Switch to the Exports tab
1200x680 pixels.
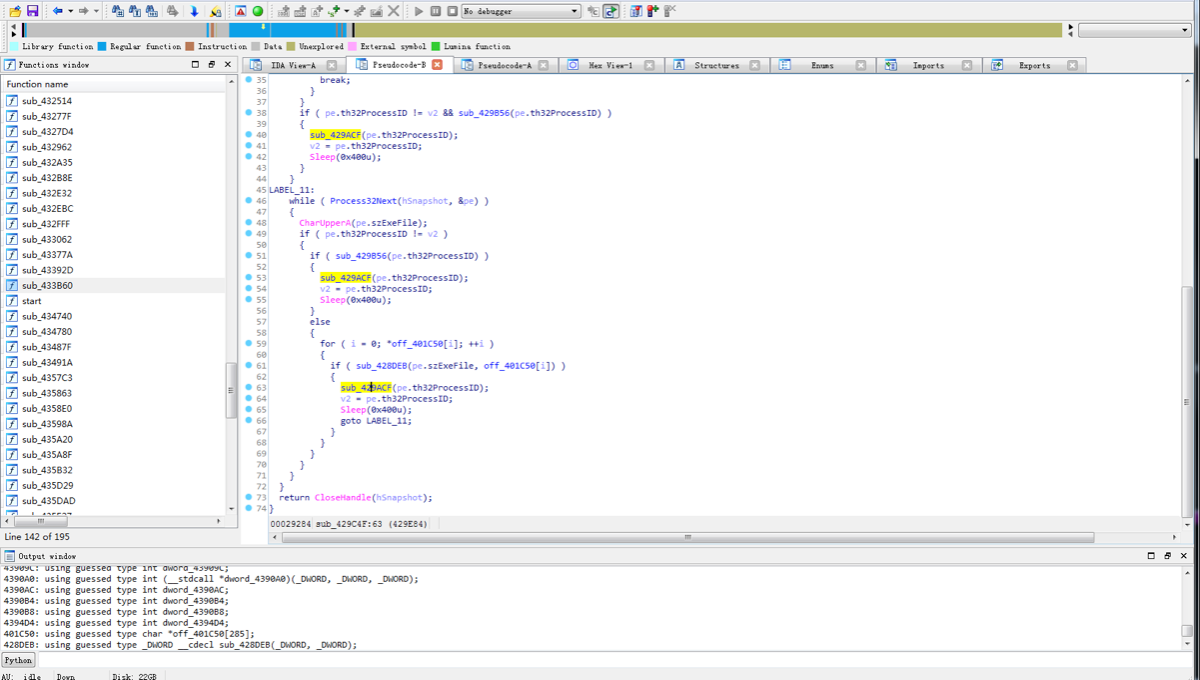tap(1034, 65)
